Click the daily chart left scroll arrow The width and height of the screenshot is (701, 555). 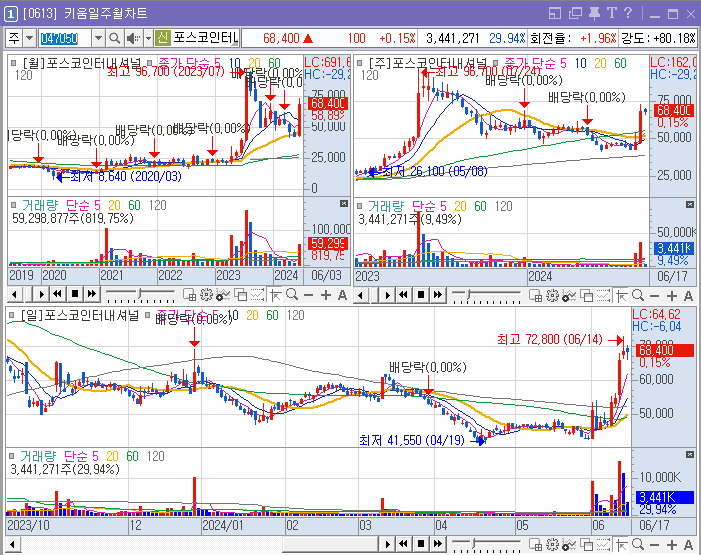point(13,544)
